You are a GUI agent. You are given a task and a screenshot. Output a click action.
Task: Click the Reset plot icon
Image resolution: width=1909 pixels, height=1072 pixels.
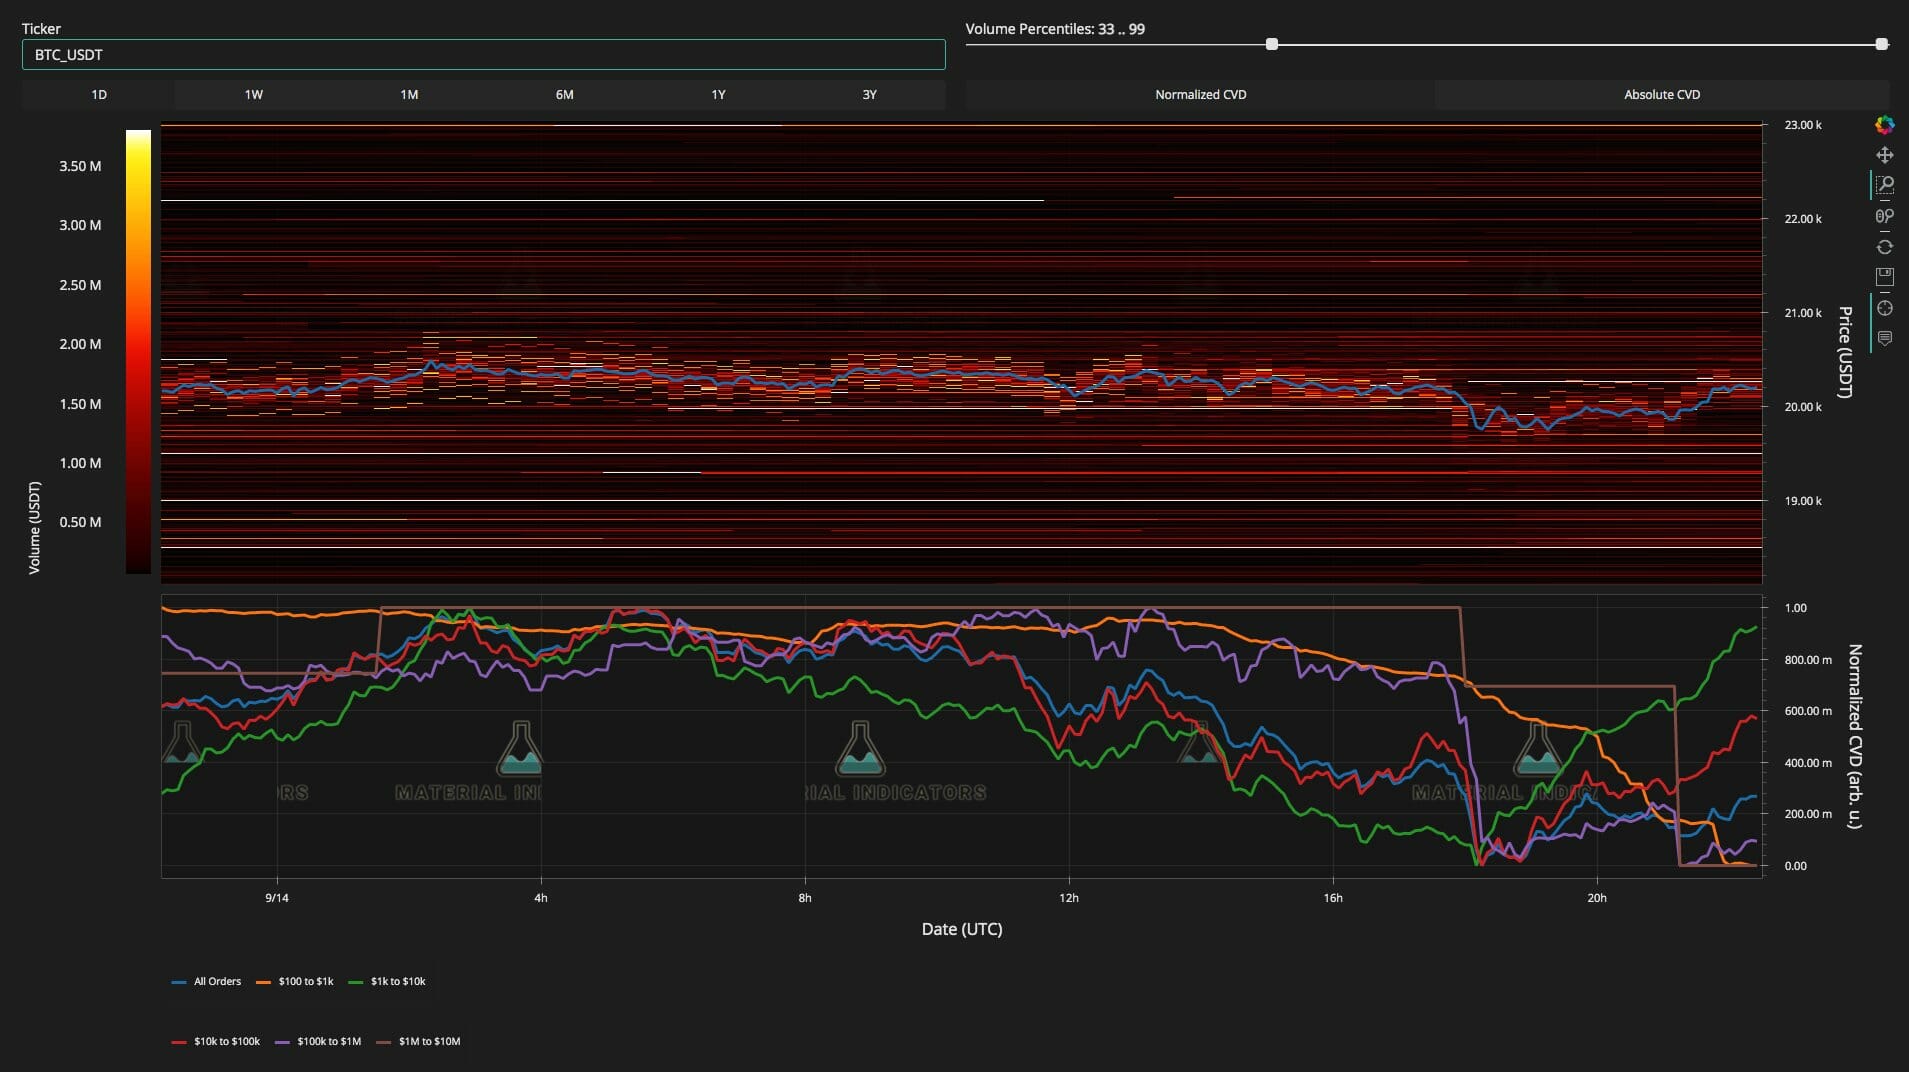click(x=1884, y=247)
